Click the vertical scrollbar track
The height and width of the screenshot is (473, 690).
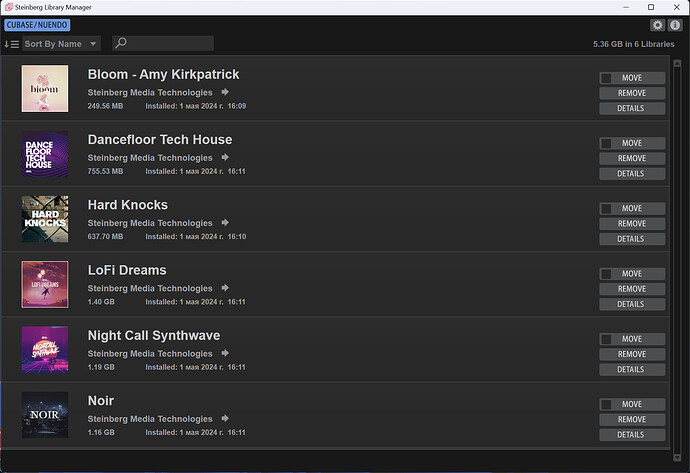pos(677,260)
